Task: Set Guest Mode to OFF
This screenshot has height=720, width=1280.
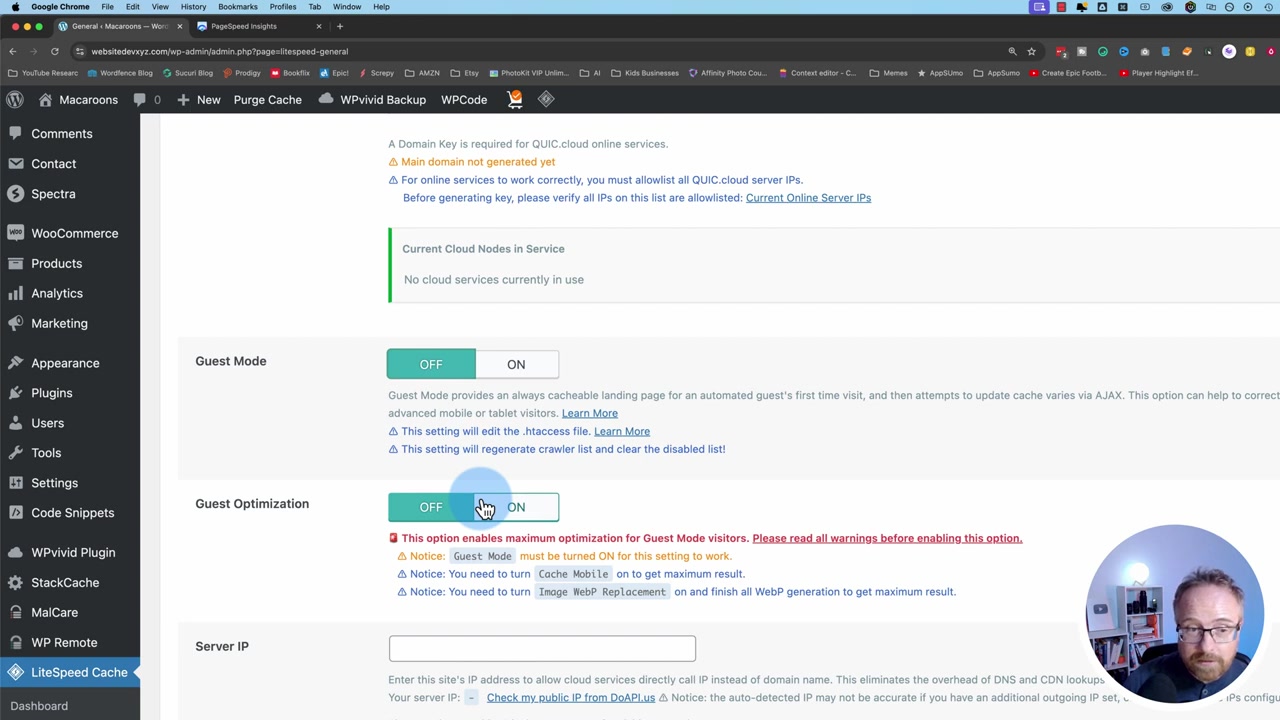Action: (x=431, y=364)
